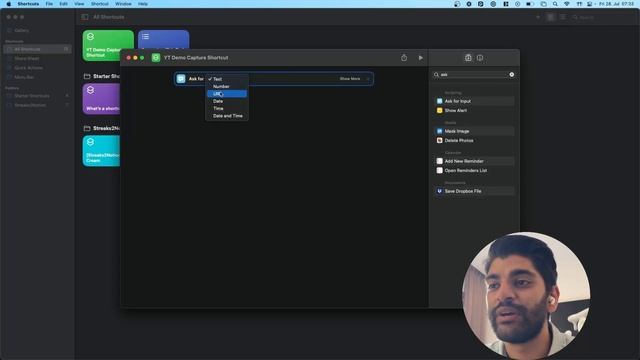The image size is (640, 360).
Task: Click the Dropbox icon beside Save Dropbox File
Action: [x=440, y=191]
